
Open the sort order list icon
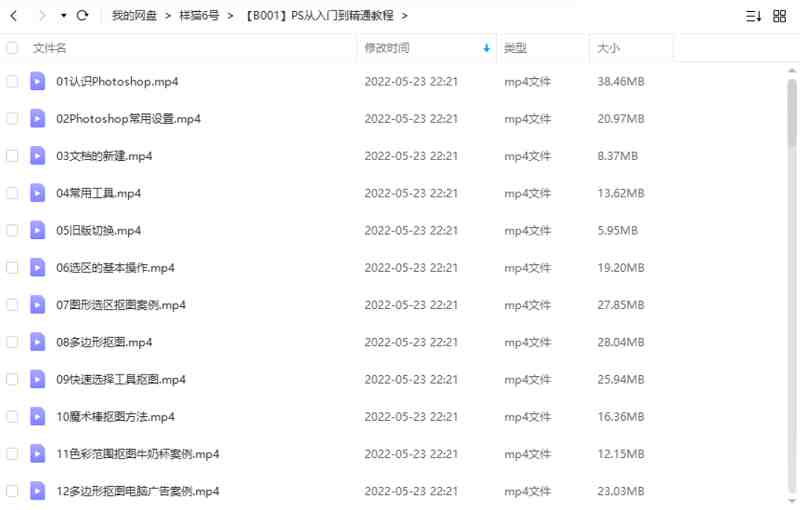coord(753,16)
